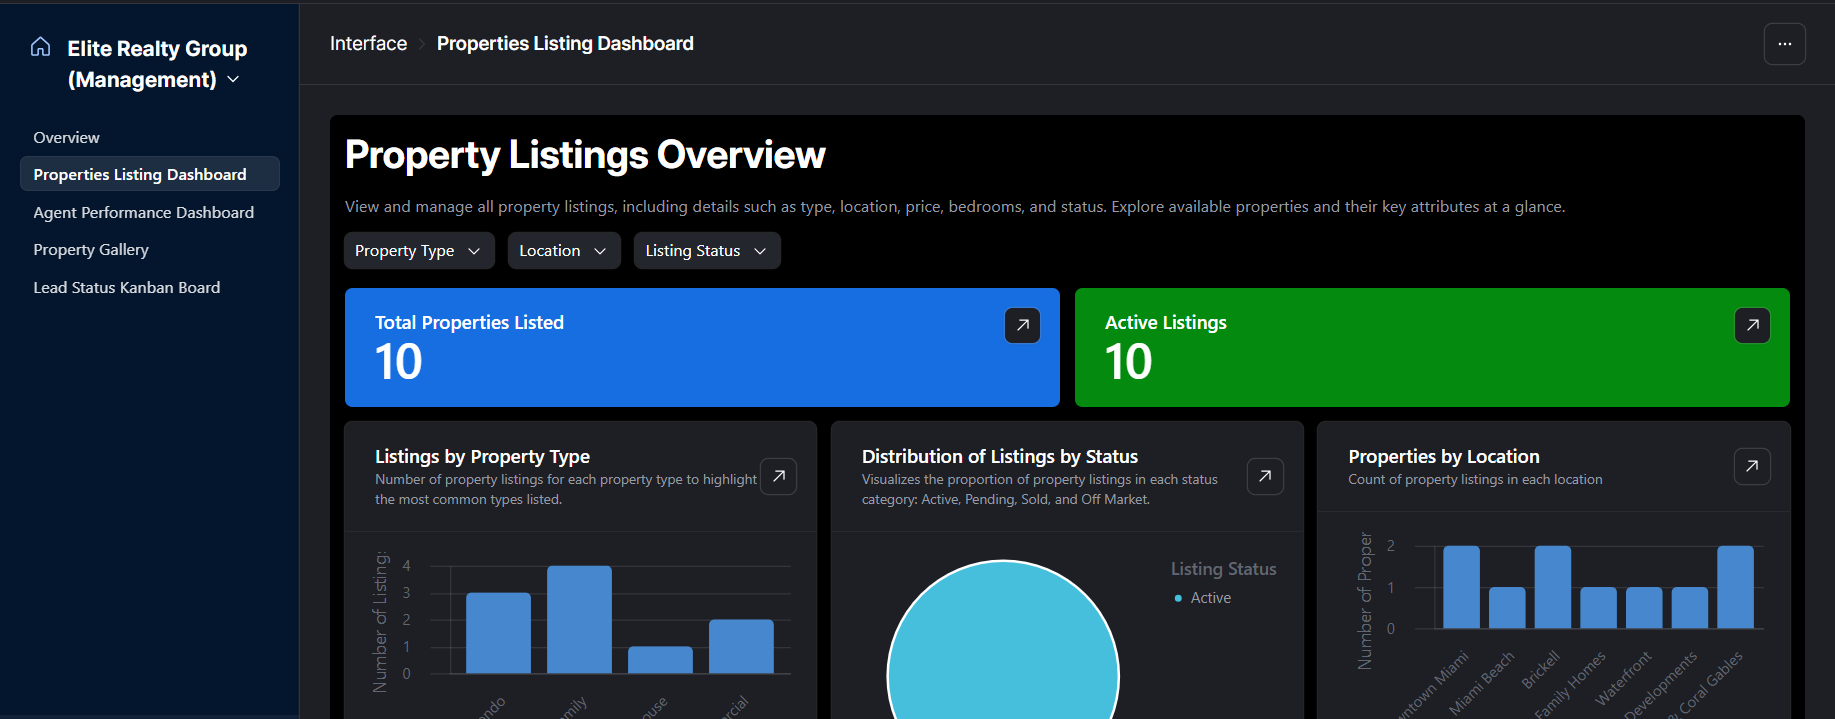Open the Property Type filter dropdown
Image resolution: width=1835 pixels, height=719 pixels.
(418, 251)
